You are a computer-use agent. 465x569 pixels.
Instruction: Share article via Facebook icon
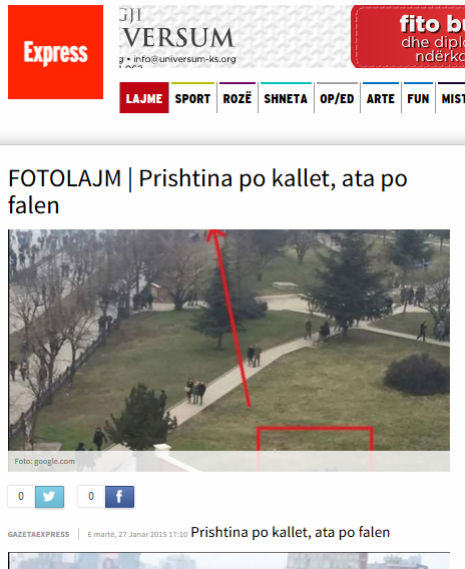(119, 496)
